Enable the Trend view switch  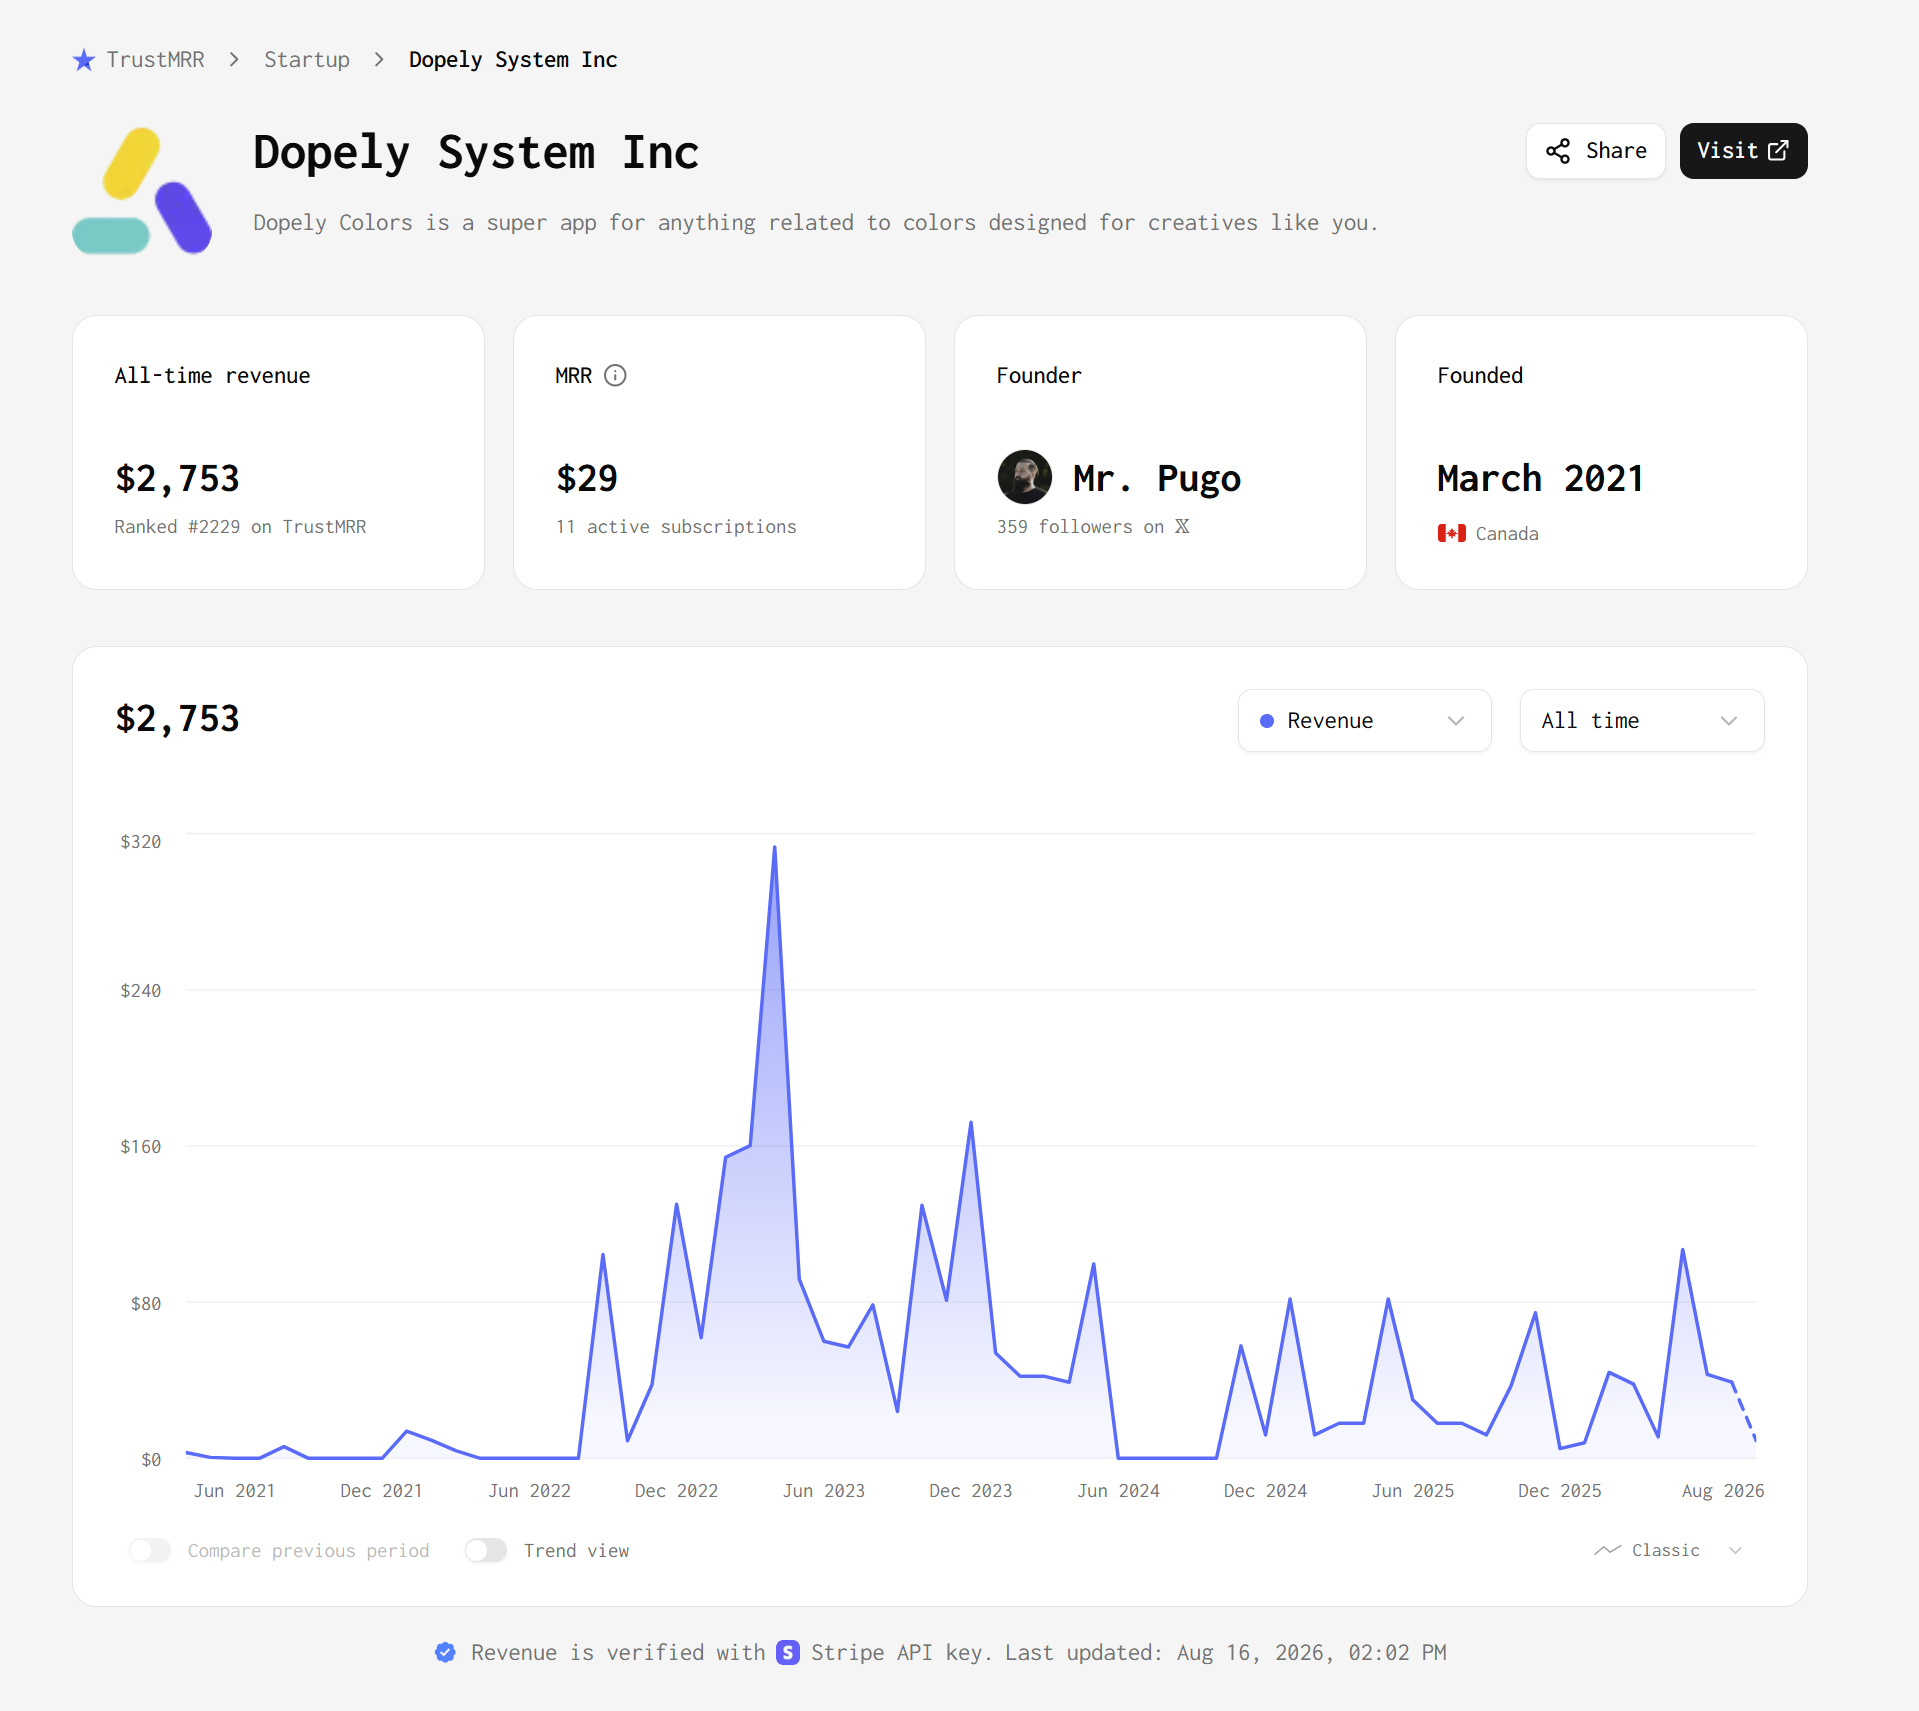tap(486, 1550)
